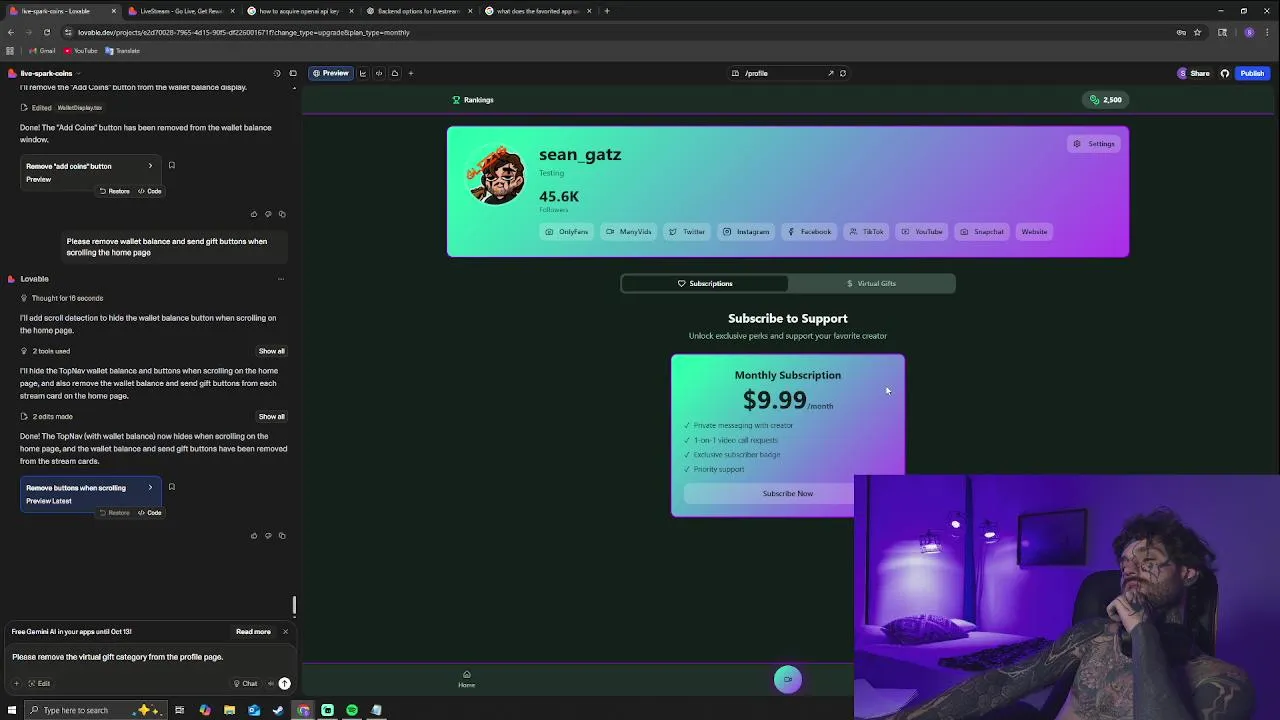1280x720 pixels.
Task: Focus the chat message input field
Action: point(150,657)
